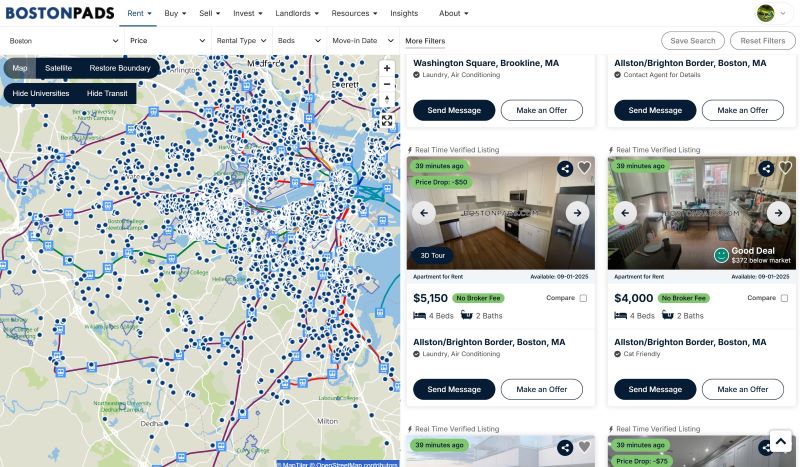The width and height of the screenshot is (800, 467).
Task: Click Price Drop: -$50 badge
Action: [x=441, y=182]
